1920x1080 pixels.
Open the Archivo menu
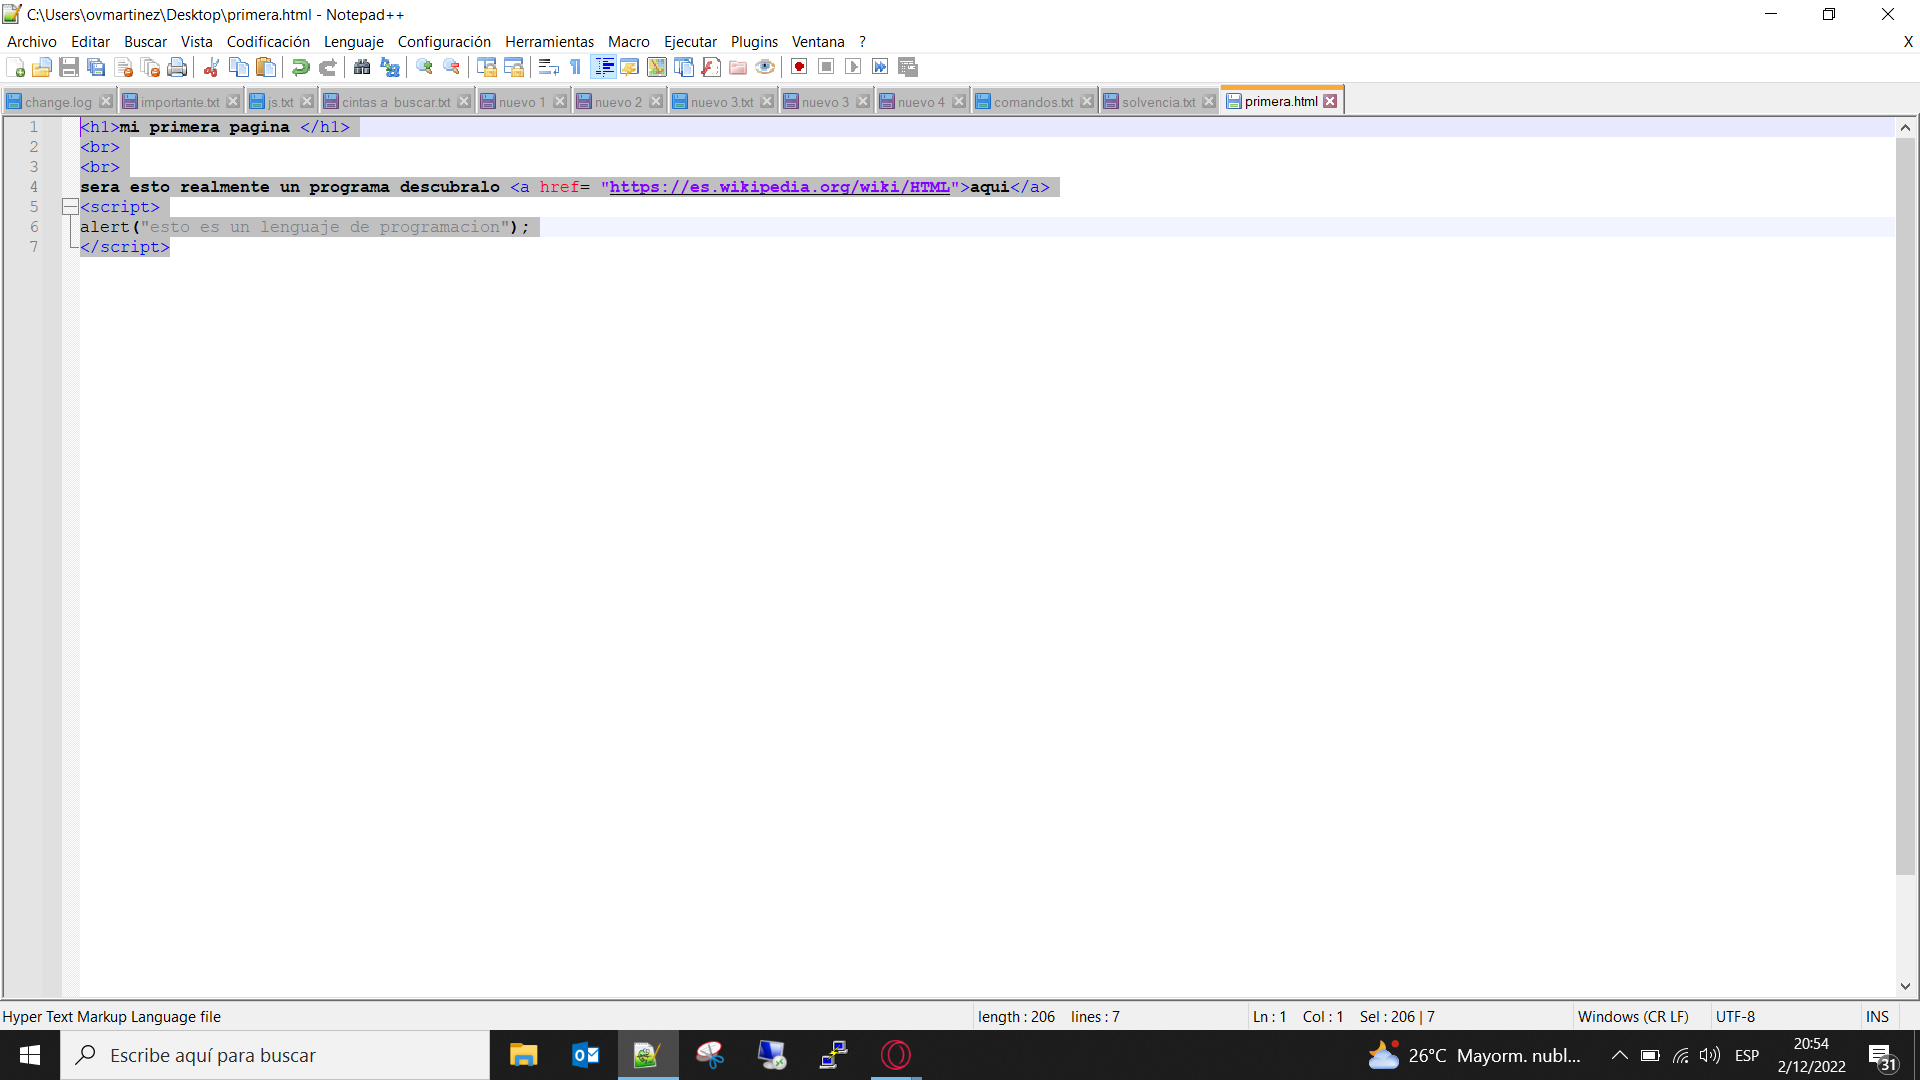coord(32,41)
